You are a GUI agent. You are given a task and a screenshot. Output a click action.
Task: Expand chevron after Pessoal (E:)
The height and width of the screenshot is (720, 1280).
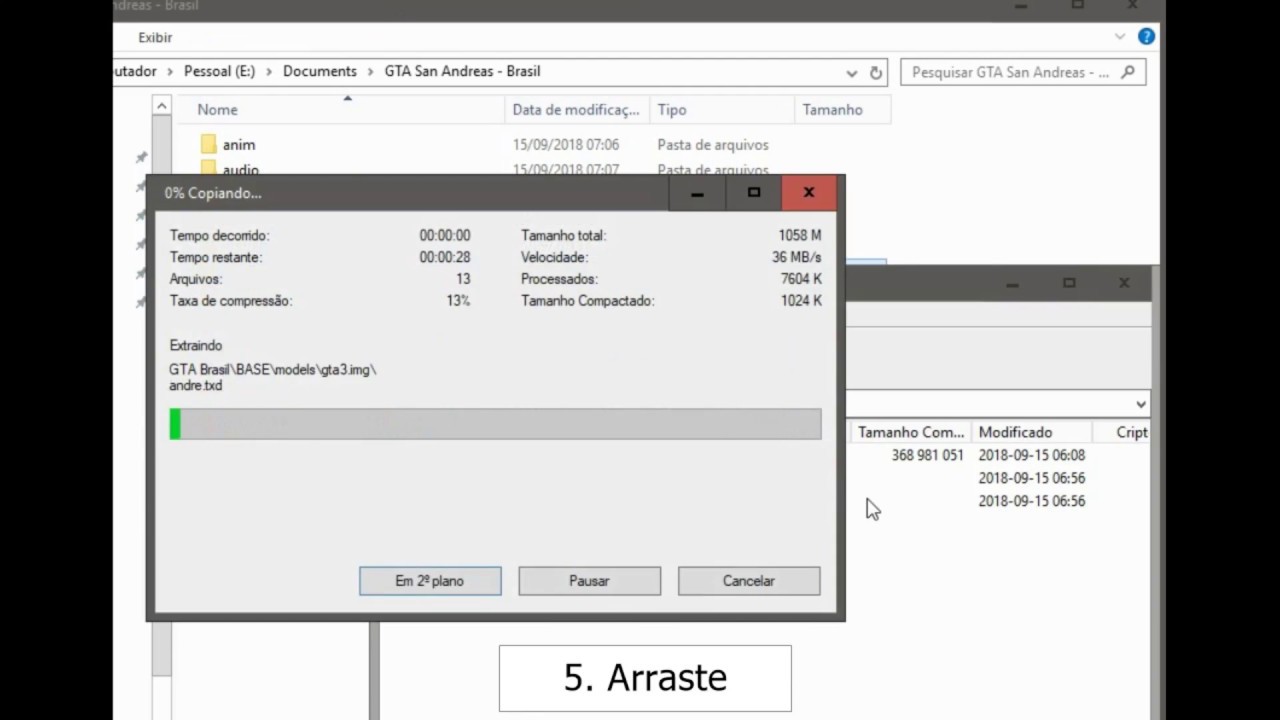(x=269, y=72)
